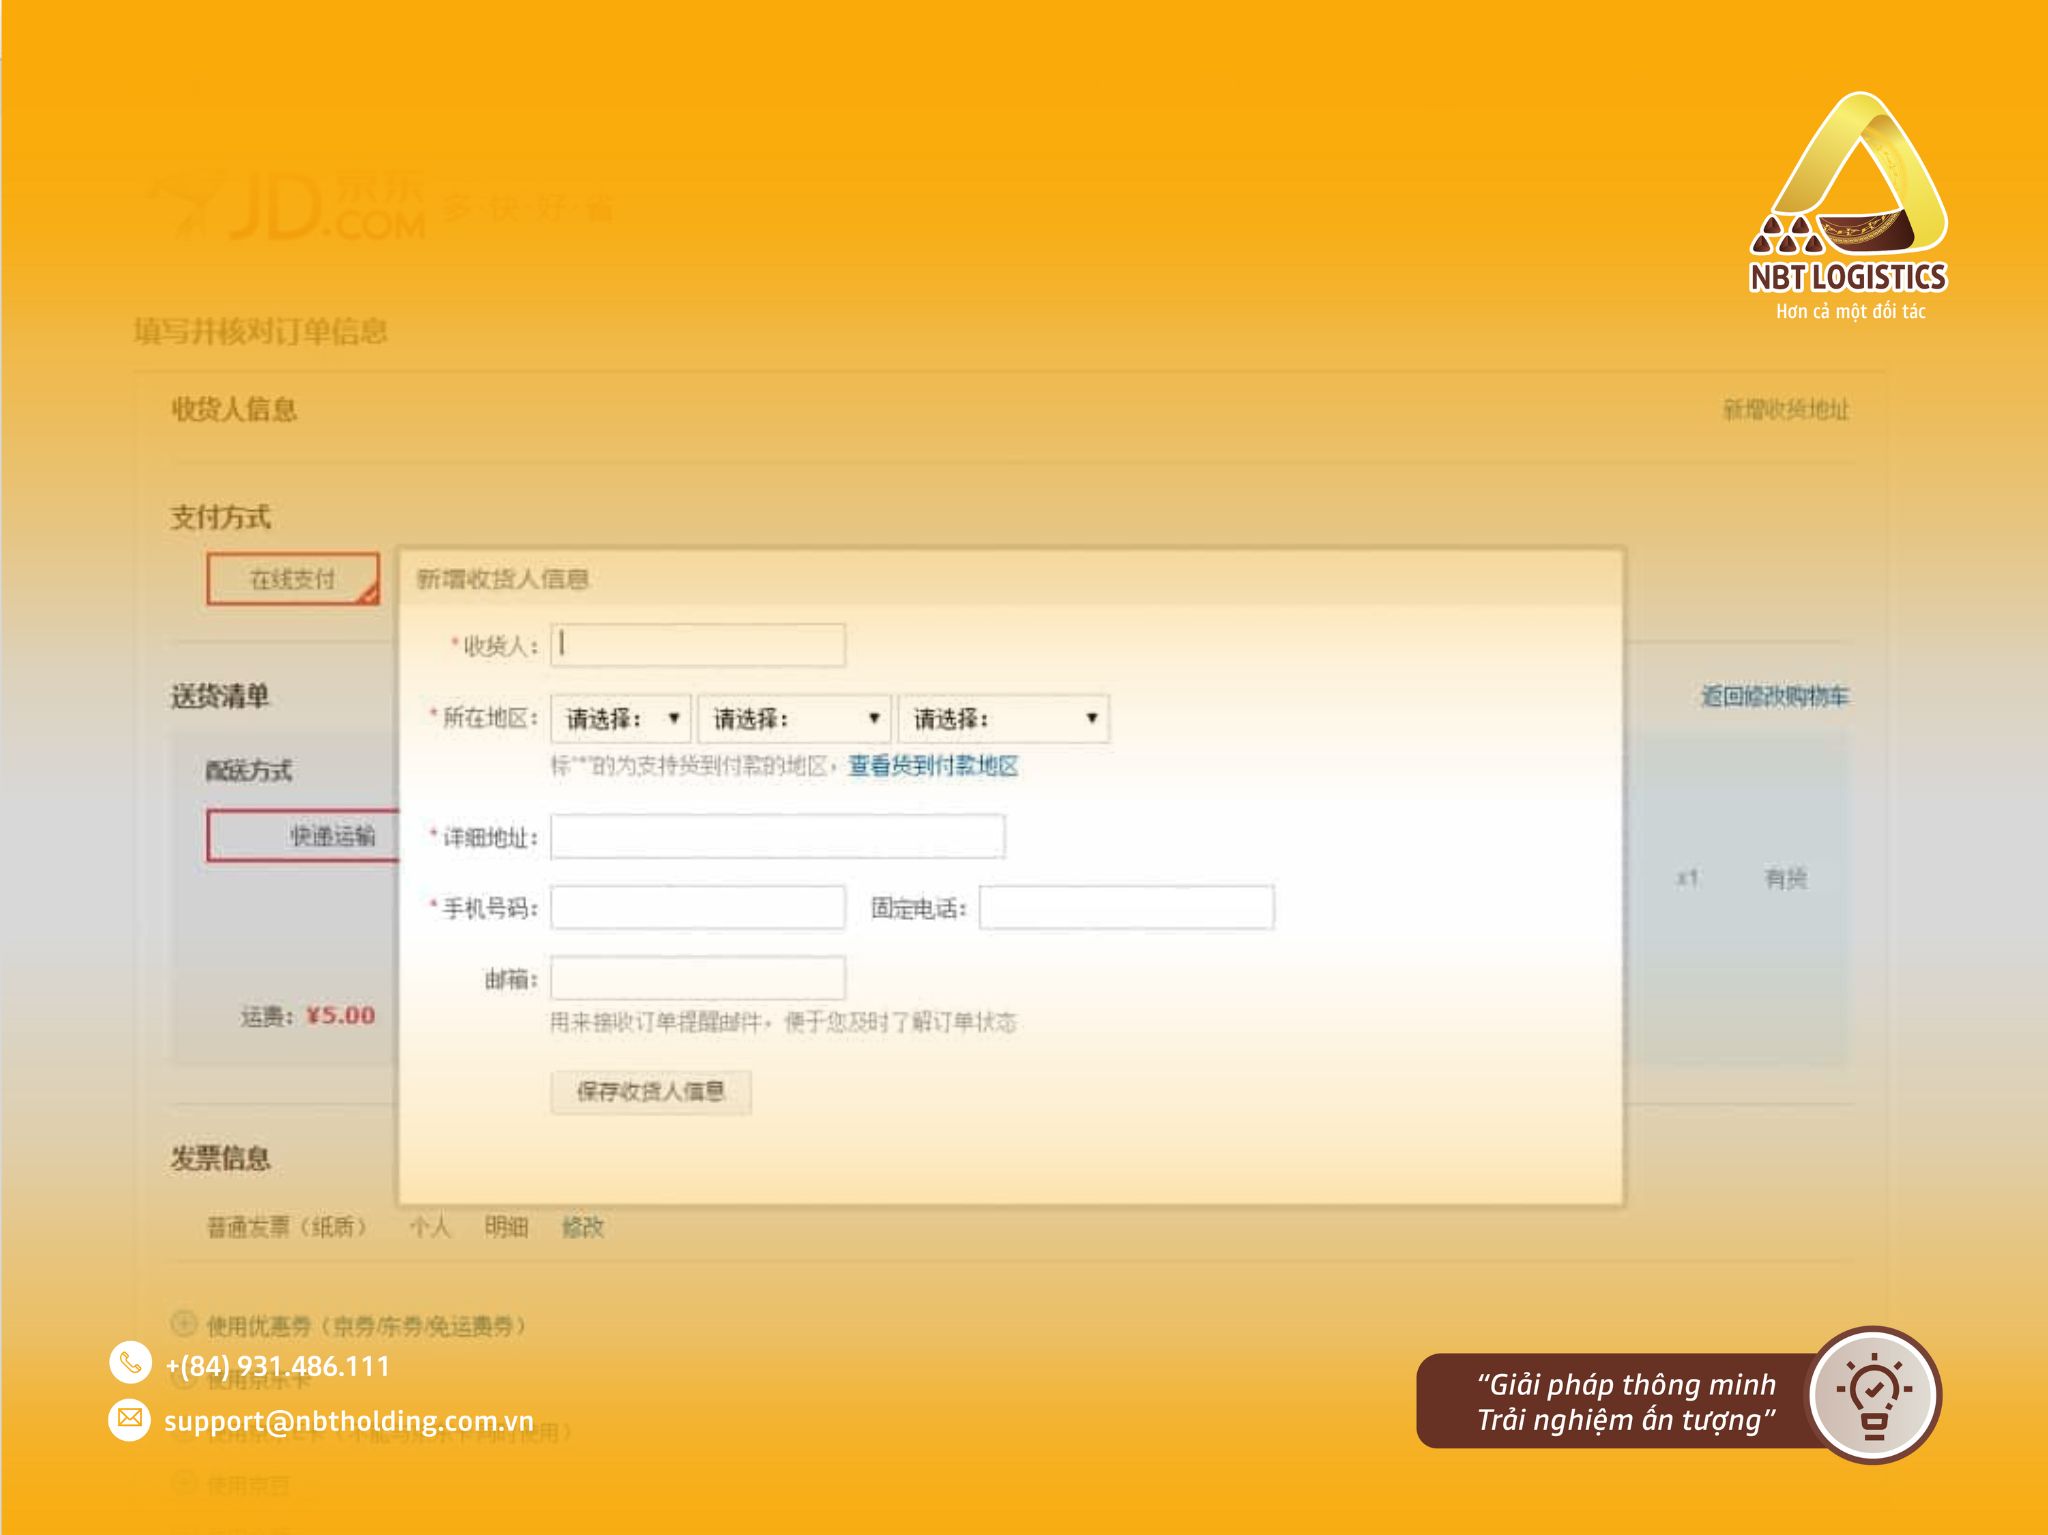The width and height of the screenshot is (2048, 1535).
Task: Click the 修改 invoice edit link
Action: point(583,1226)
